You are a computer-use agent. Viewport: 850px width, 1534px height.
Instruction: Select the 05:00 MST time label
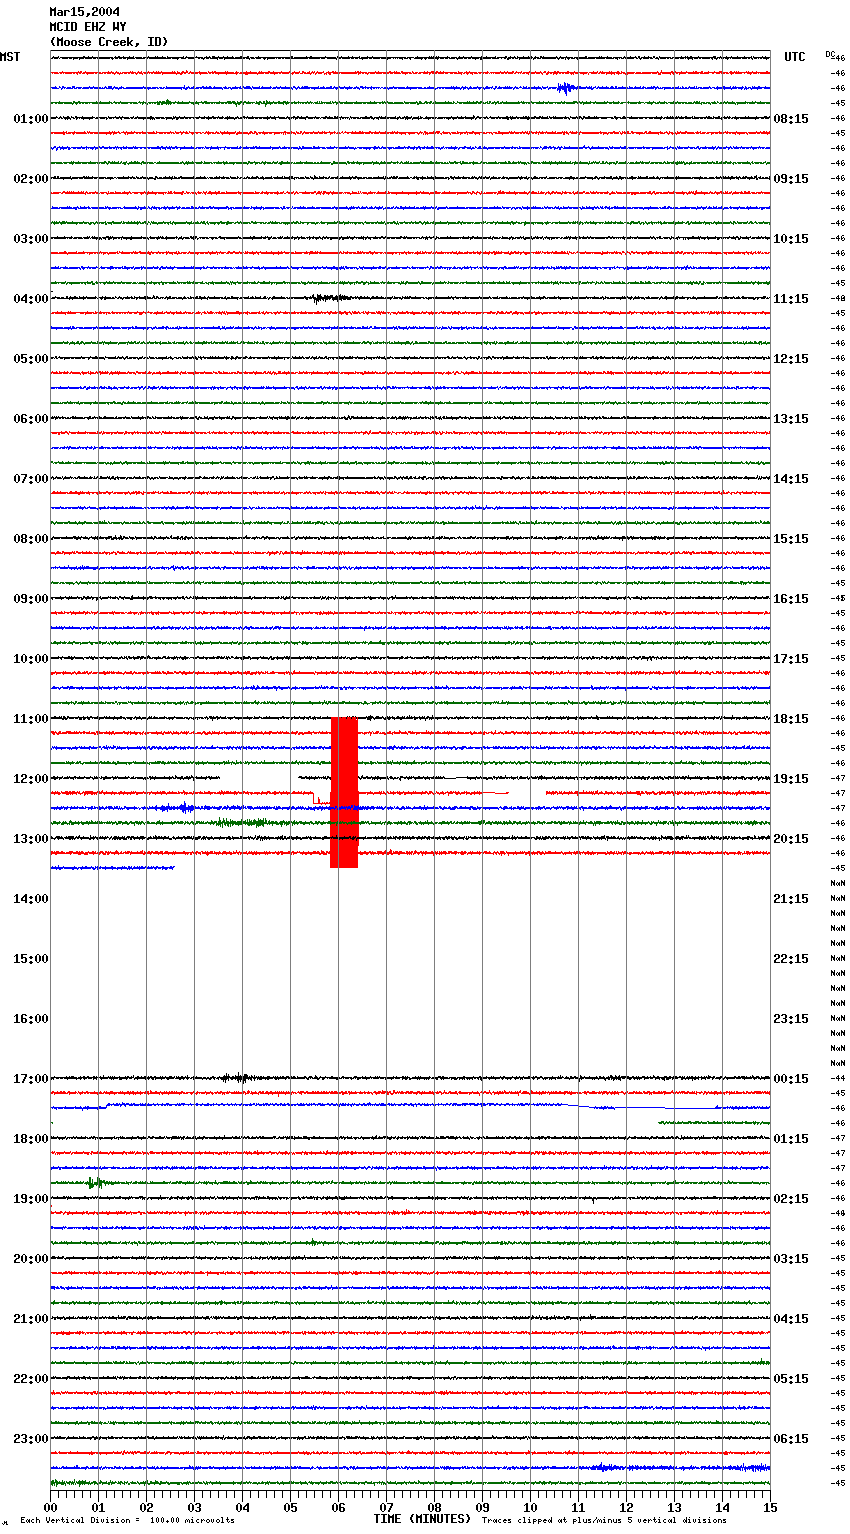click(31, 359)
